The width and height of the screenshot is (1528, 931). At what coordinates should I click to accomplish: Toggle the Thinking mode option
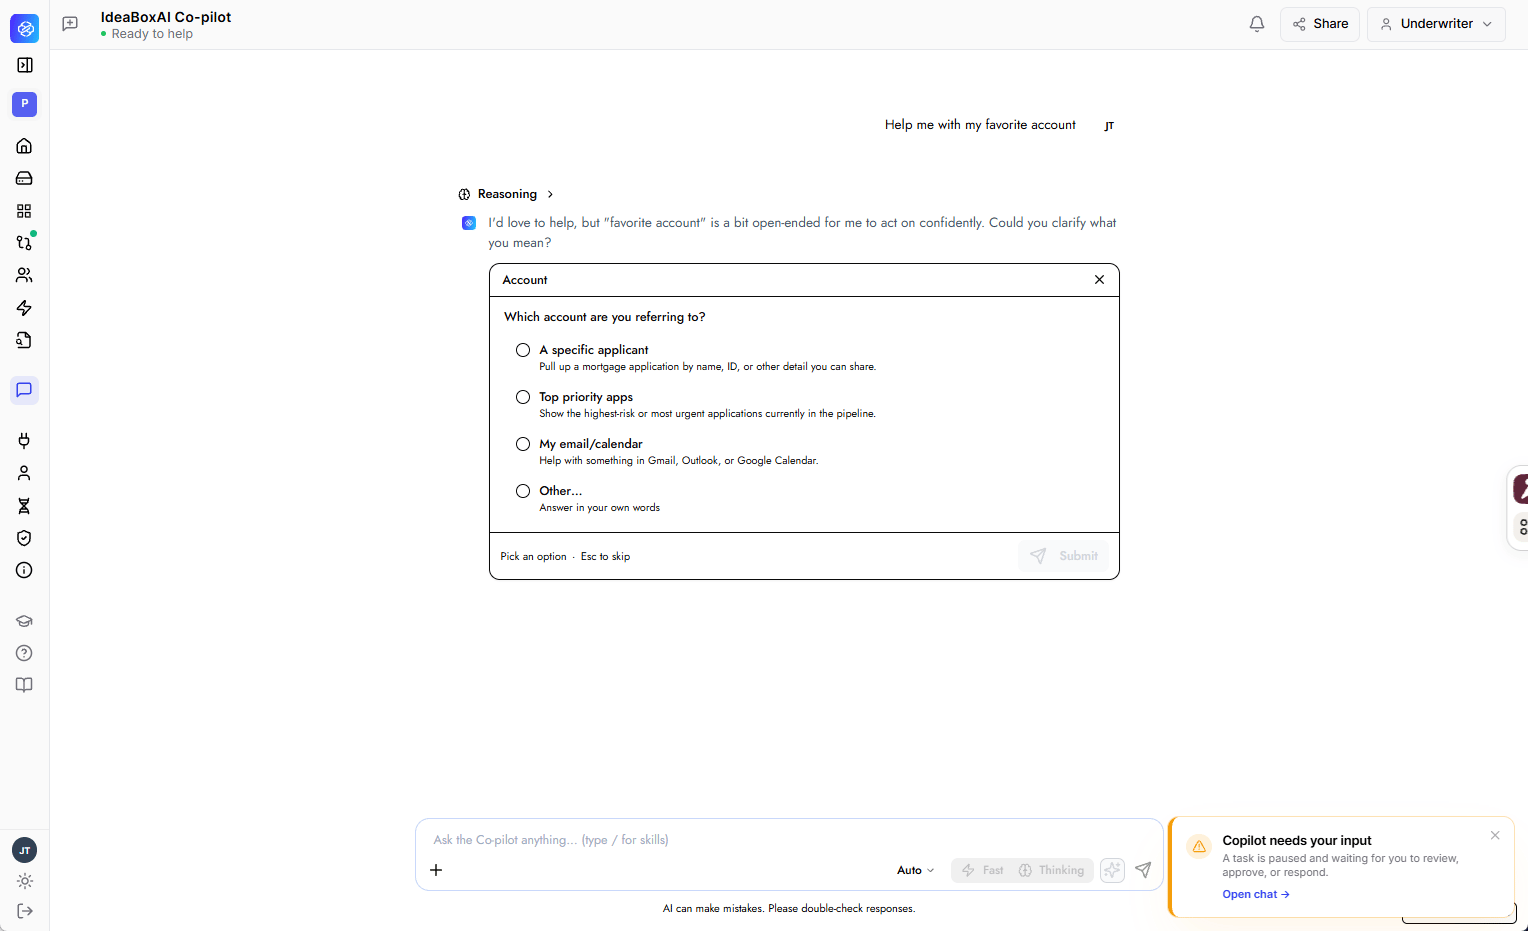click(1051, 870)
